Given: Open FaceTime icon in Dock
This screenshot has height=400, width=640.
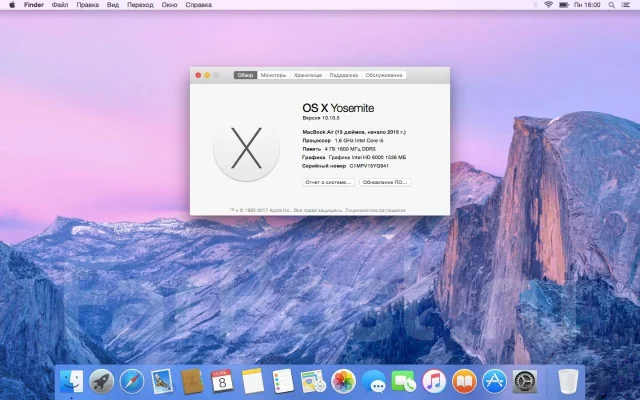Looking at the screenshot, I should pyautogui.click(x=404, y=381).
